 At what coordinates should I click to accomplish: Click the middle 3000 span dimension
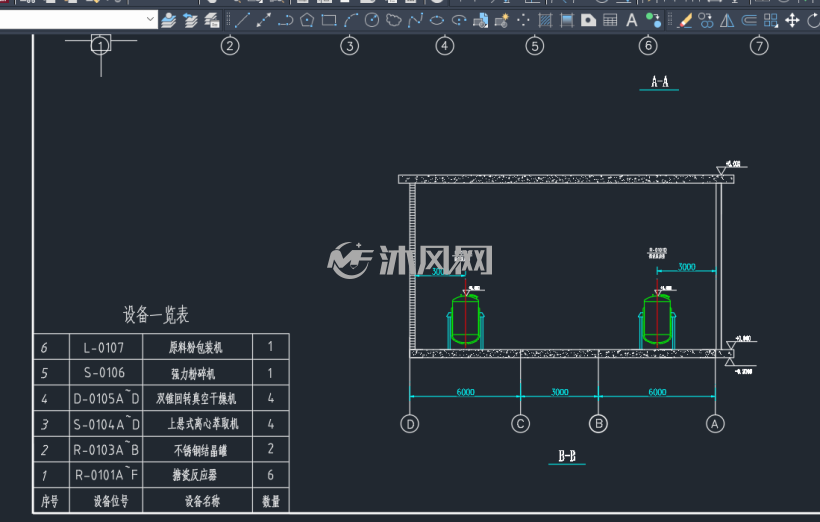click(x=560, y=392)
